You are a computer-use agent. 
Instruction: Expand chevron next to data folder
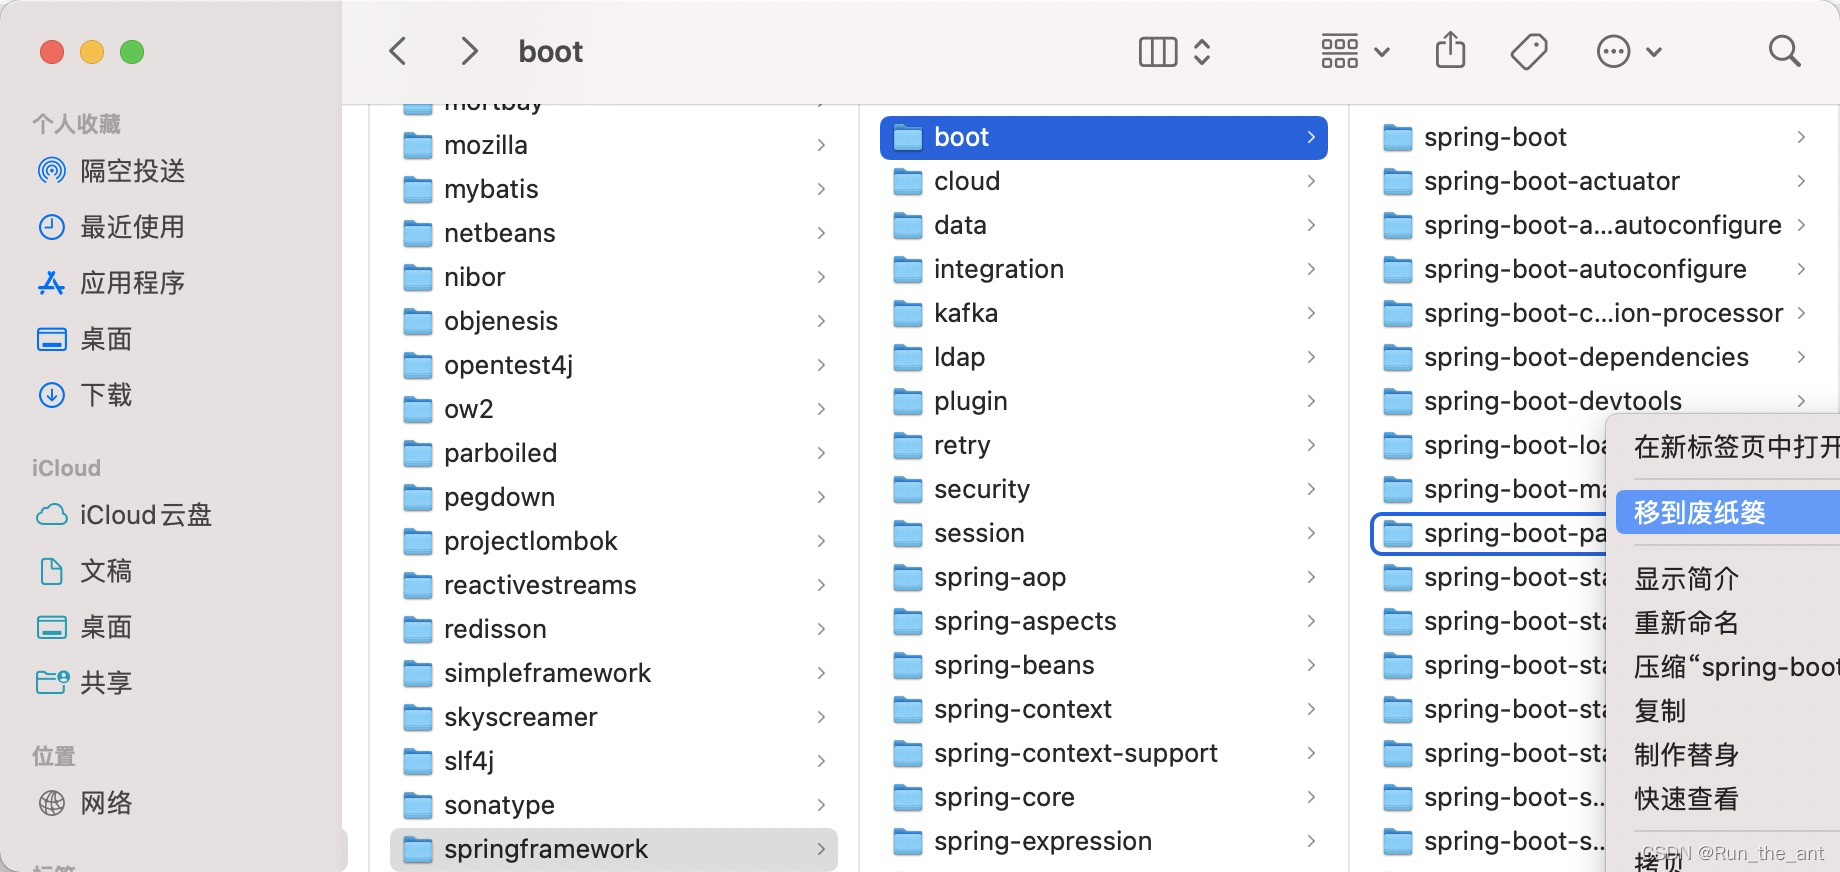coord(1311,225)
